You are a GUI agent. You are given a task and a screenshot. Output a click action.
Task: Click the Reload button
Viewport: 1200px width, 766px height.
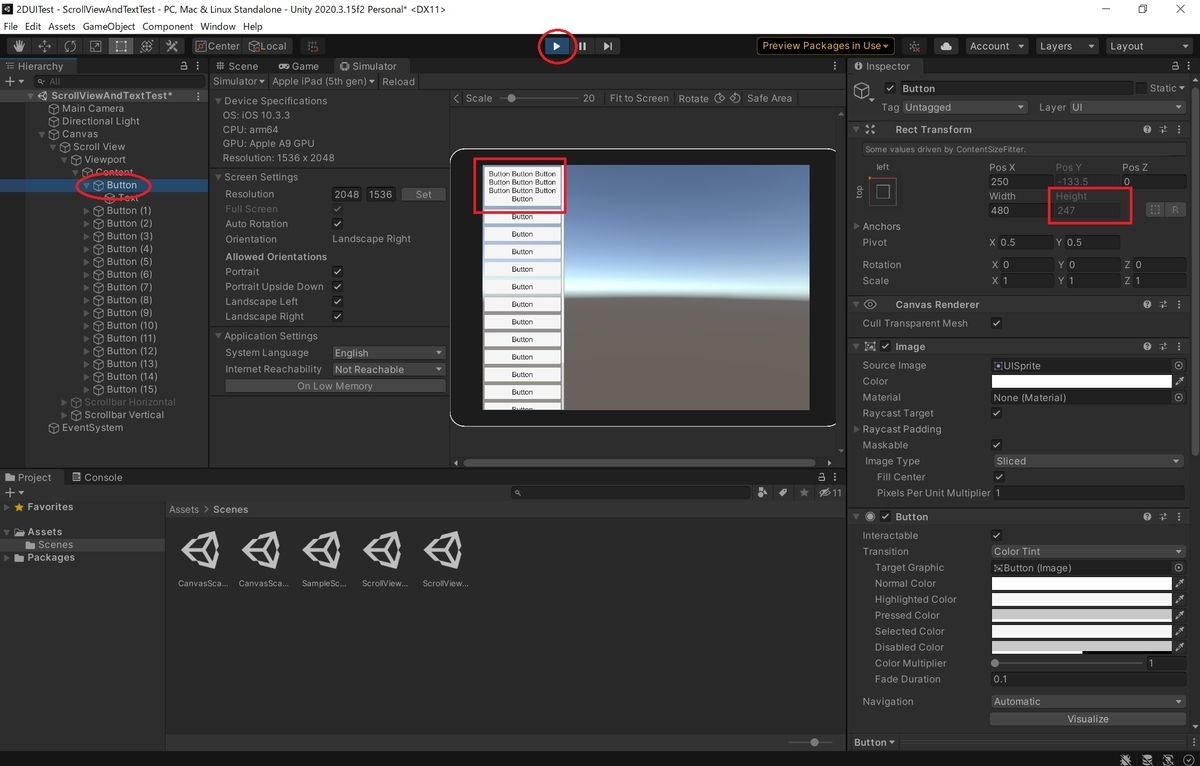coord(398,82)
